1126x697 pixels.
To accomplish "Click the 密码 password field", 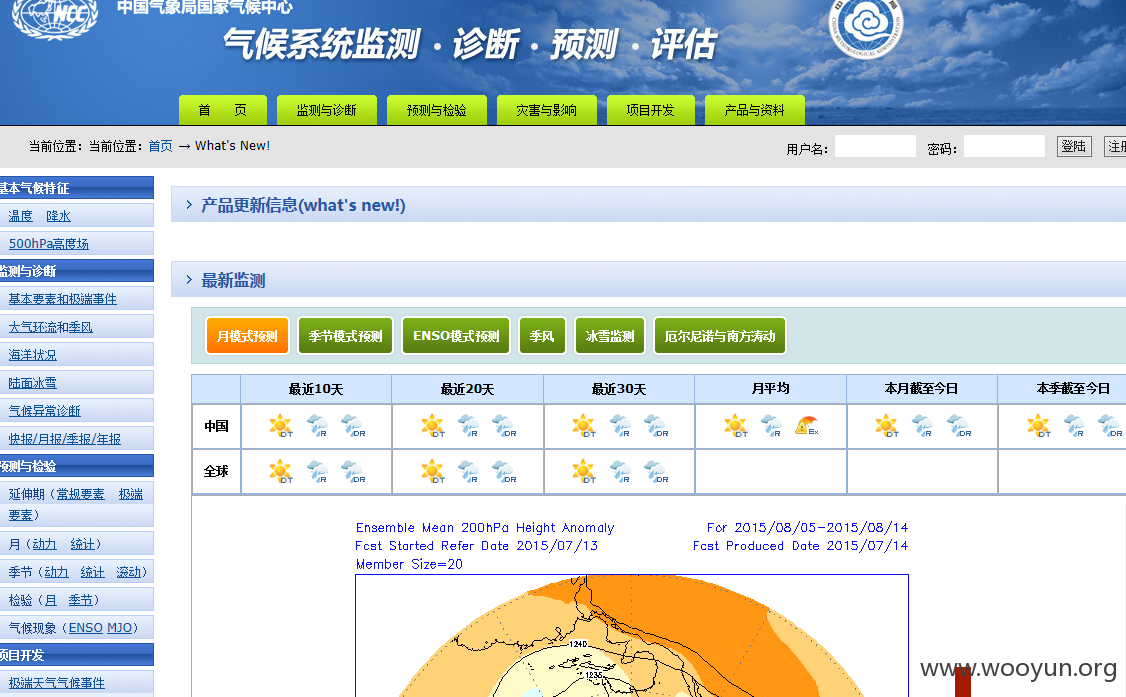I will [1004, 146].
